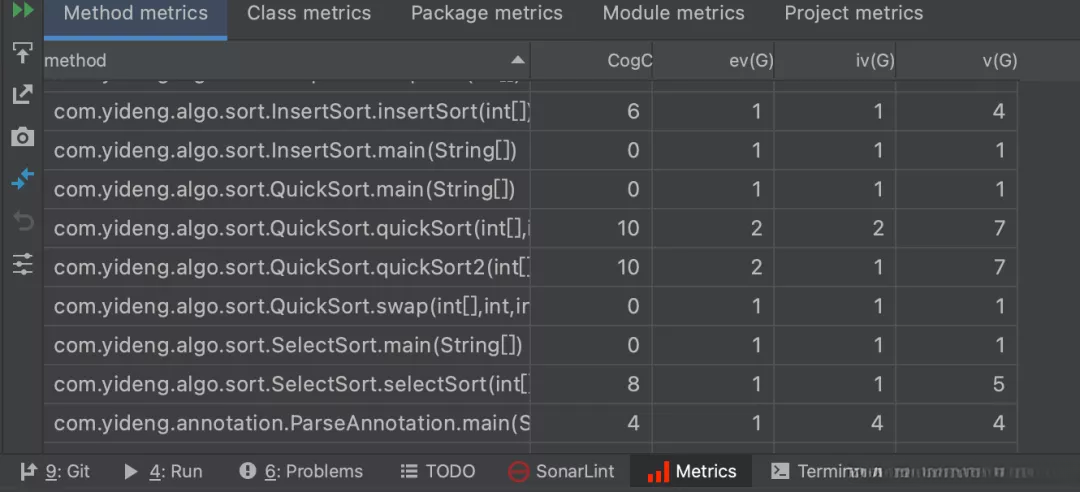
Task: Click the green rerun metrics icon
Action: [22, 11]
